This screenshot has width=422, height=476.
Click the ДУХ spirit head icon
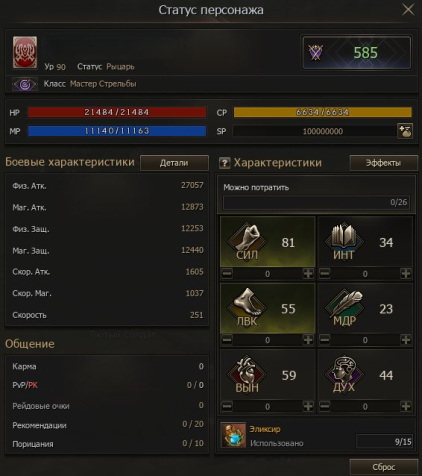pyautogui.click(x=344, y=374)
